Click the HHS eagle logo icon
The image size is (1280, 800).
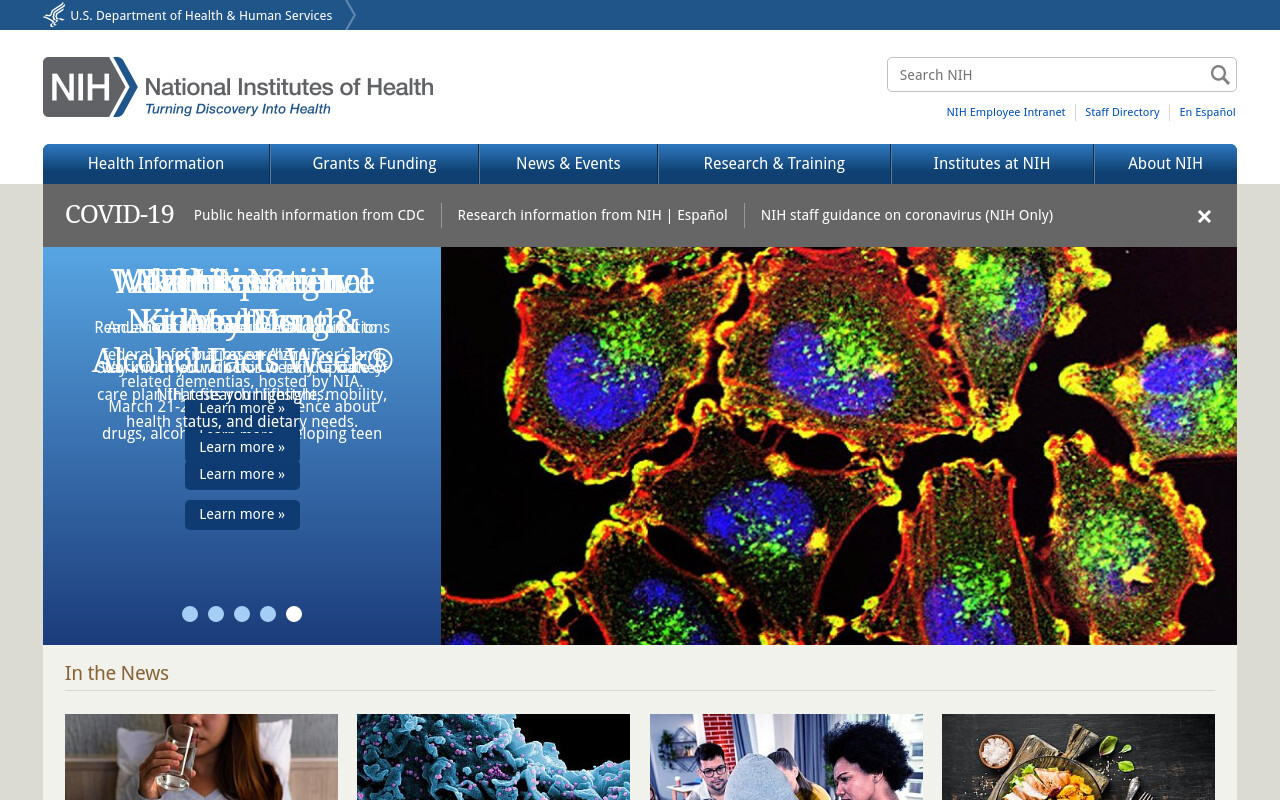tap(54, 15)
